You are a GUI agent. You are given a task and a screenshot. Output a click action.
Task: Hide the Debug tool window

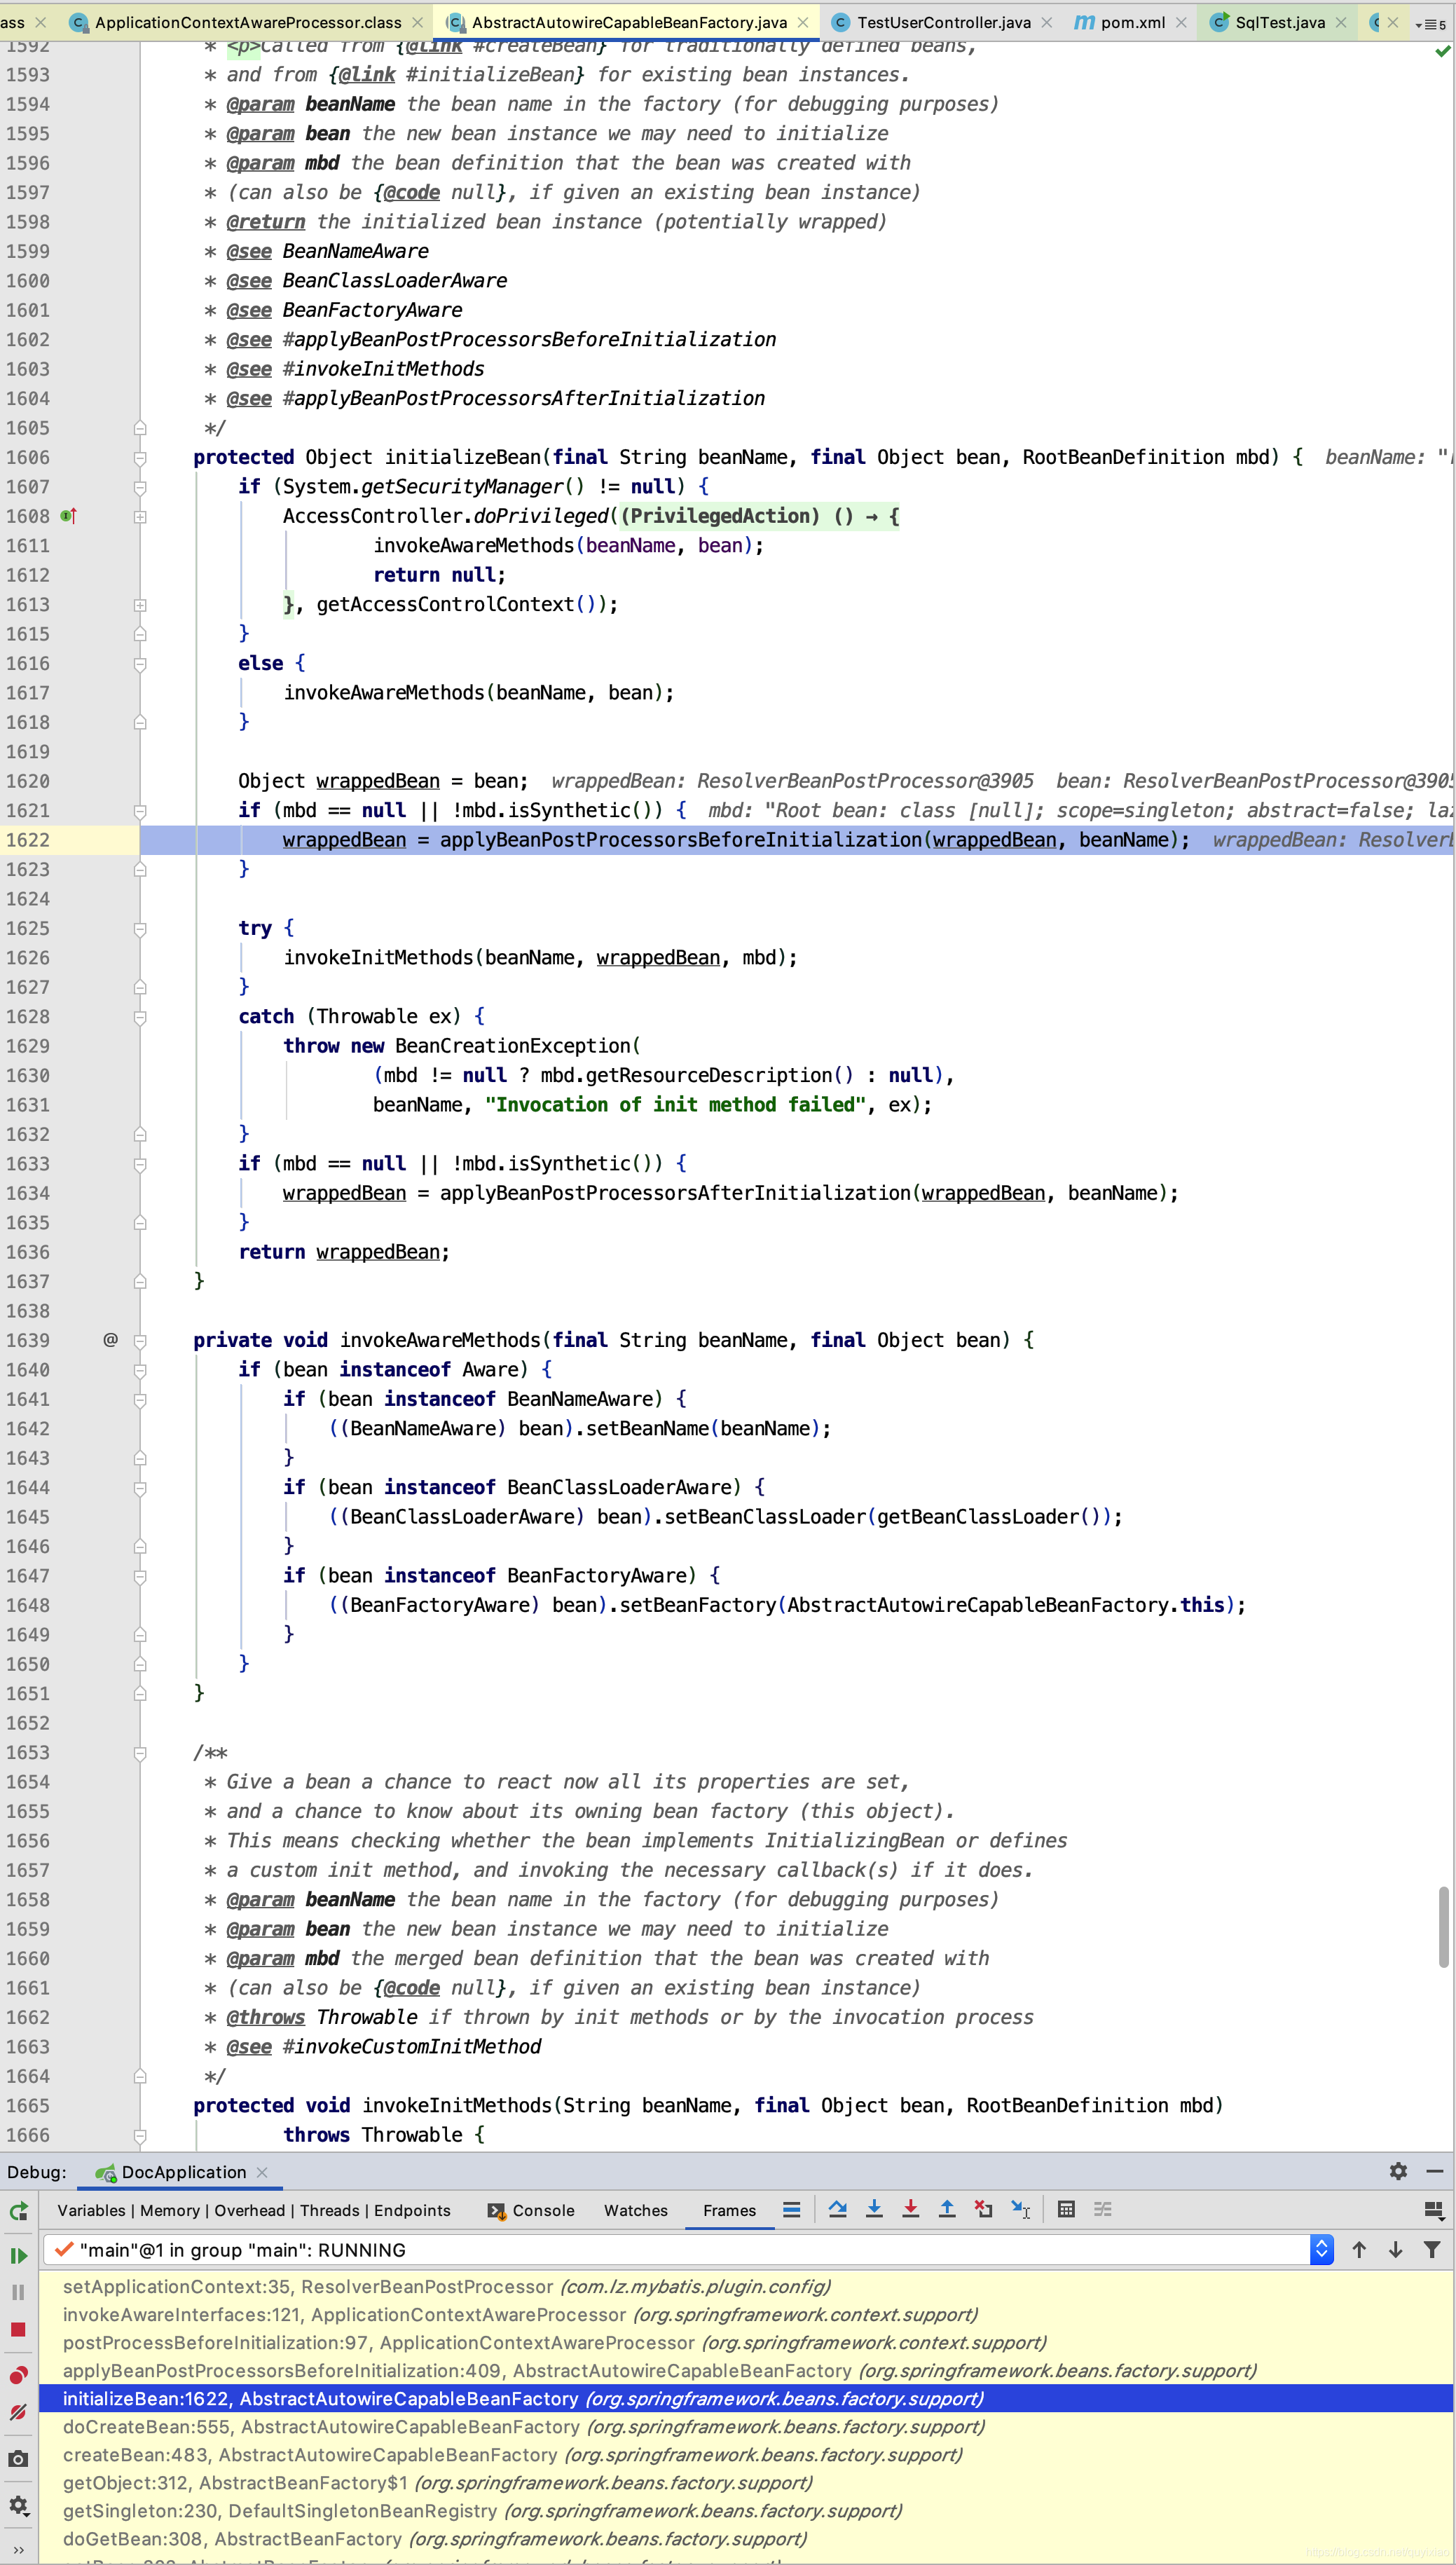(x=1434, y=2171)
